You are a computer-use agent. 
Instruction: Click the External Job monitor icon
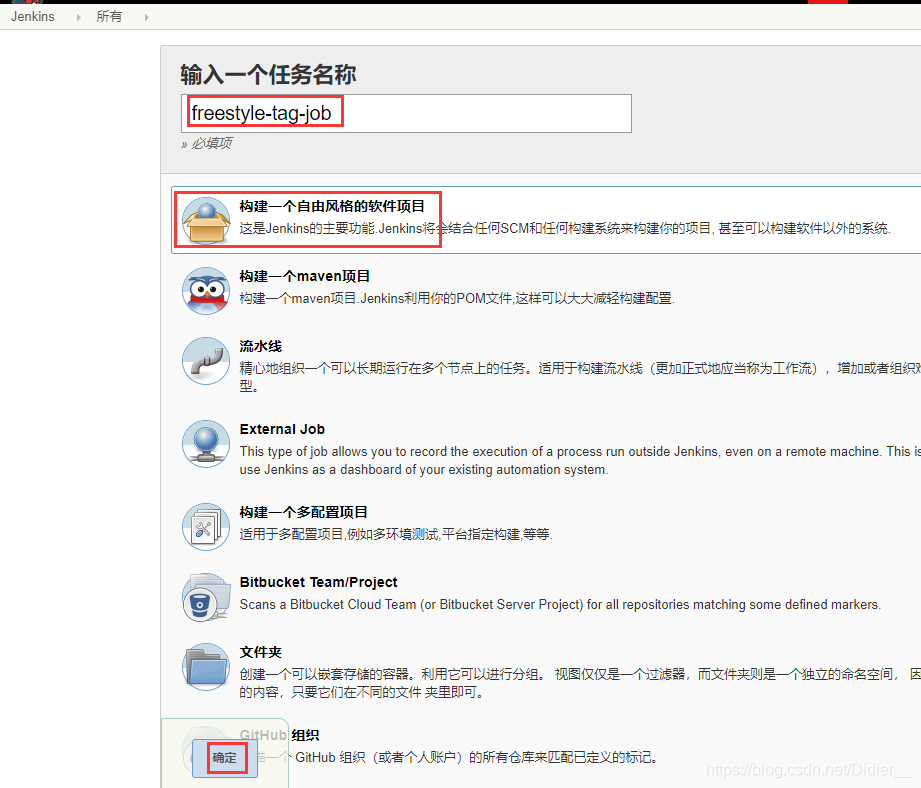206,443
